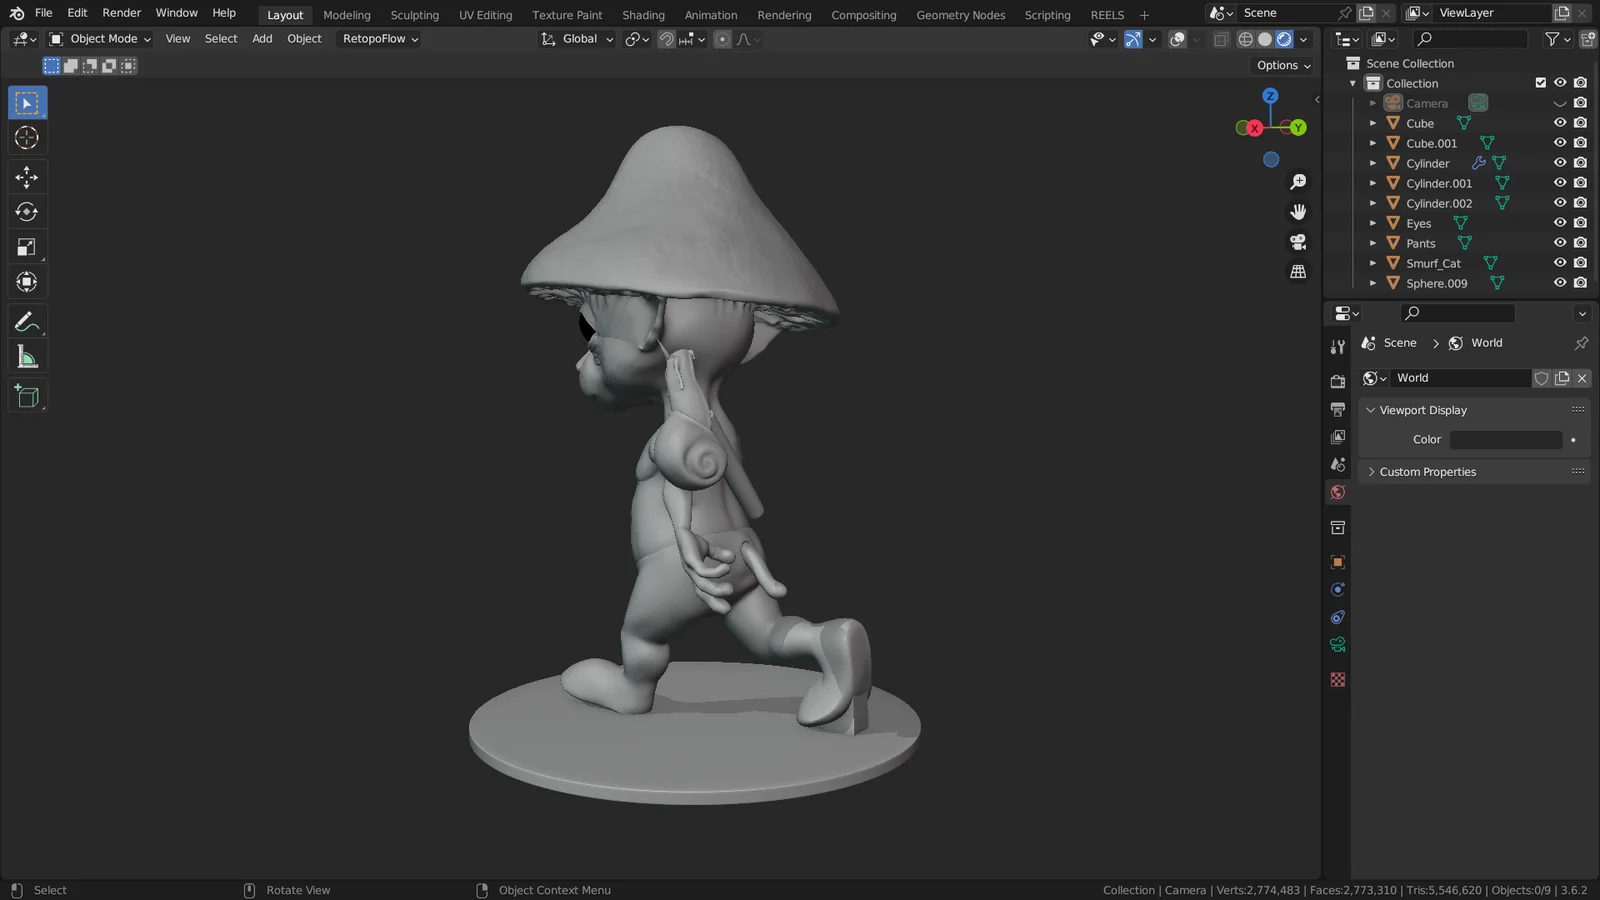Activate the Rotate tool
1600x900 pixels.
point(27,211)
